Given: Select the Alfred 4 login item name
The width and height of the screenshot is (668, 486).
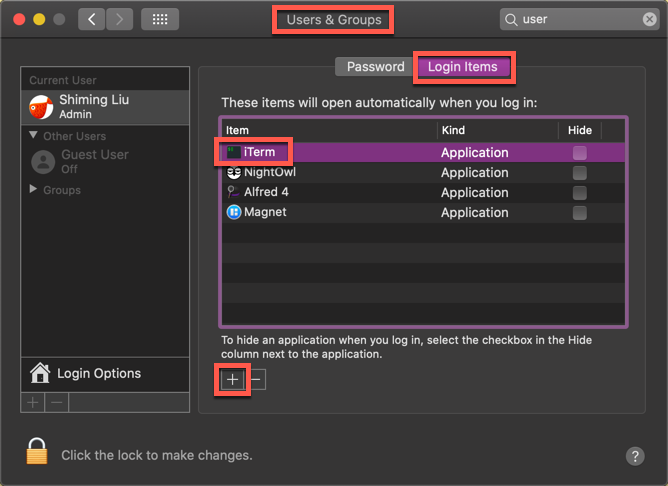Looking at the screenshot, I should [x=266, y=192].
